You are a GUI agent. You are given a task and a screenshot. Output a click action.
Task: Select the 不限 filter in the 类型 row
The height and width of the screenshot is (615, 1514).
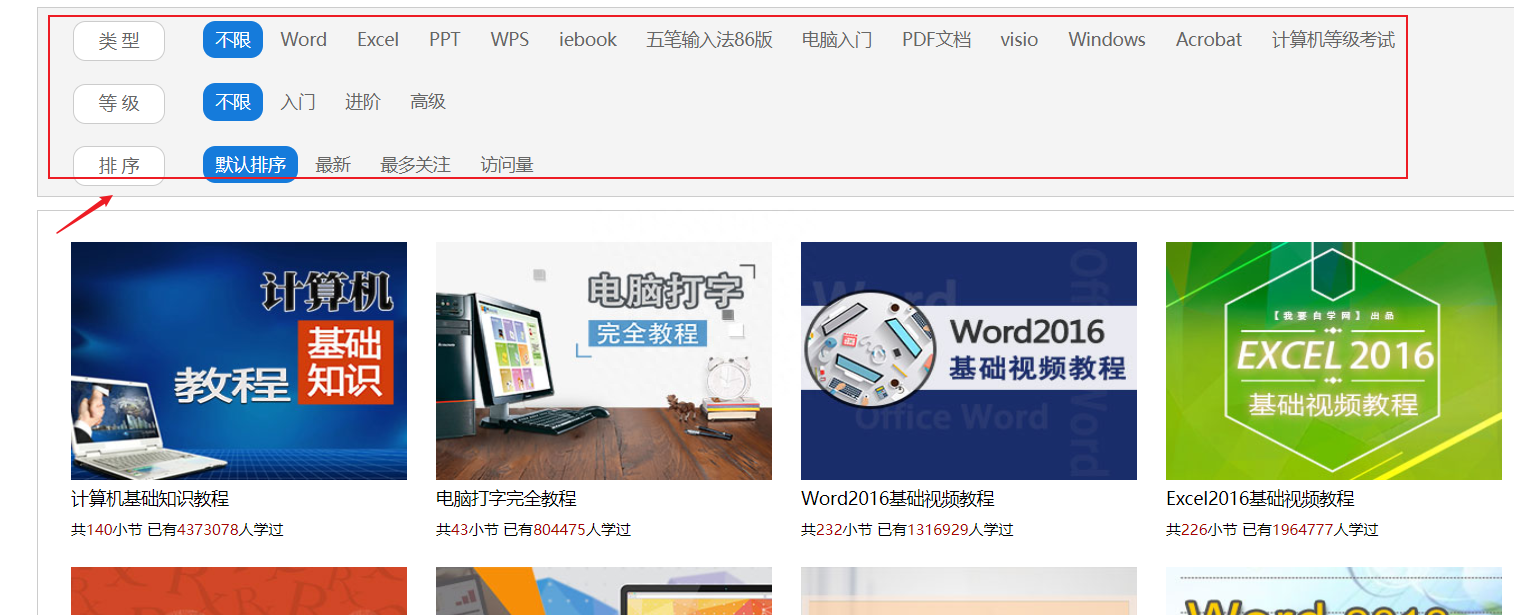(233, 40)
